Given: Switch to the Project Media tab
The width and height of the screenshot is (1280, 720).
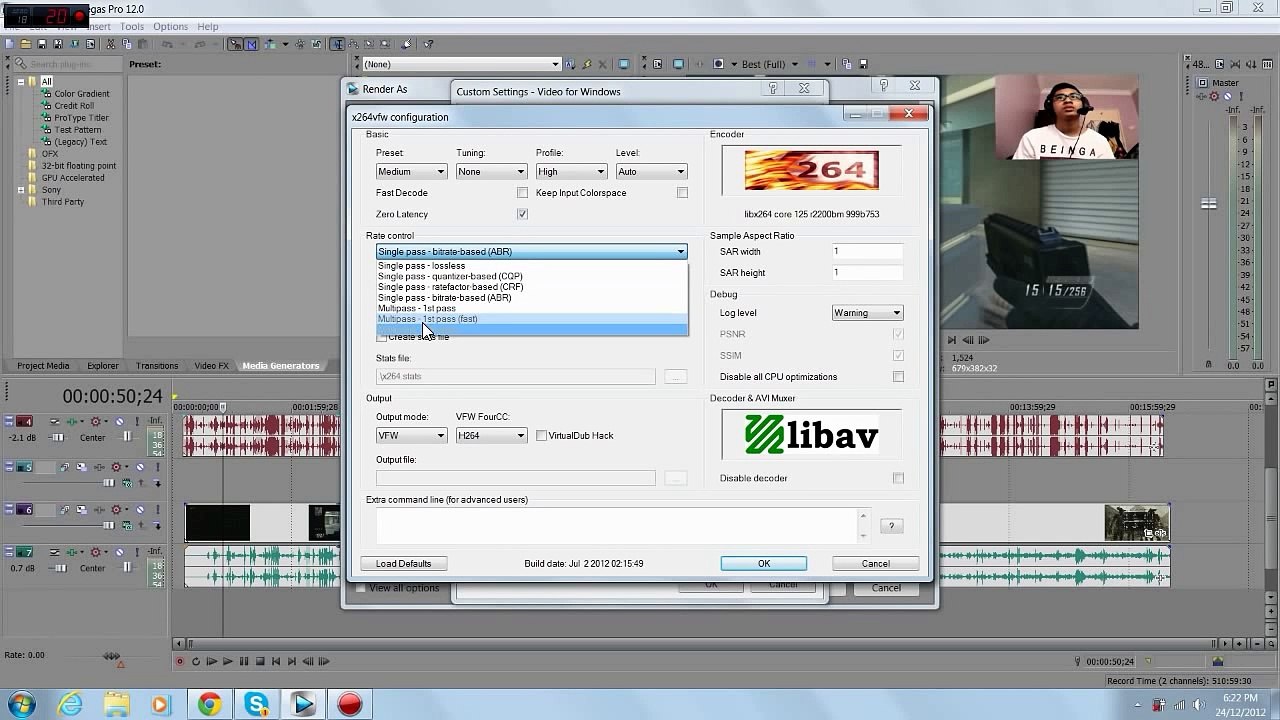Looking at the screenshot, I should (x=43, y=366).
